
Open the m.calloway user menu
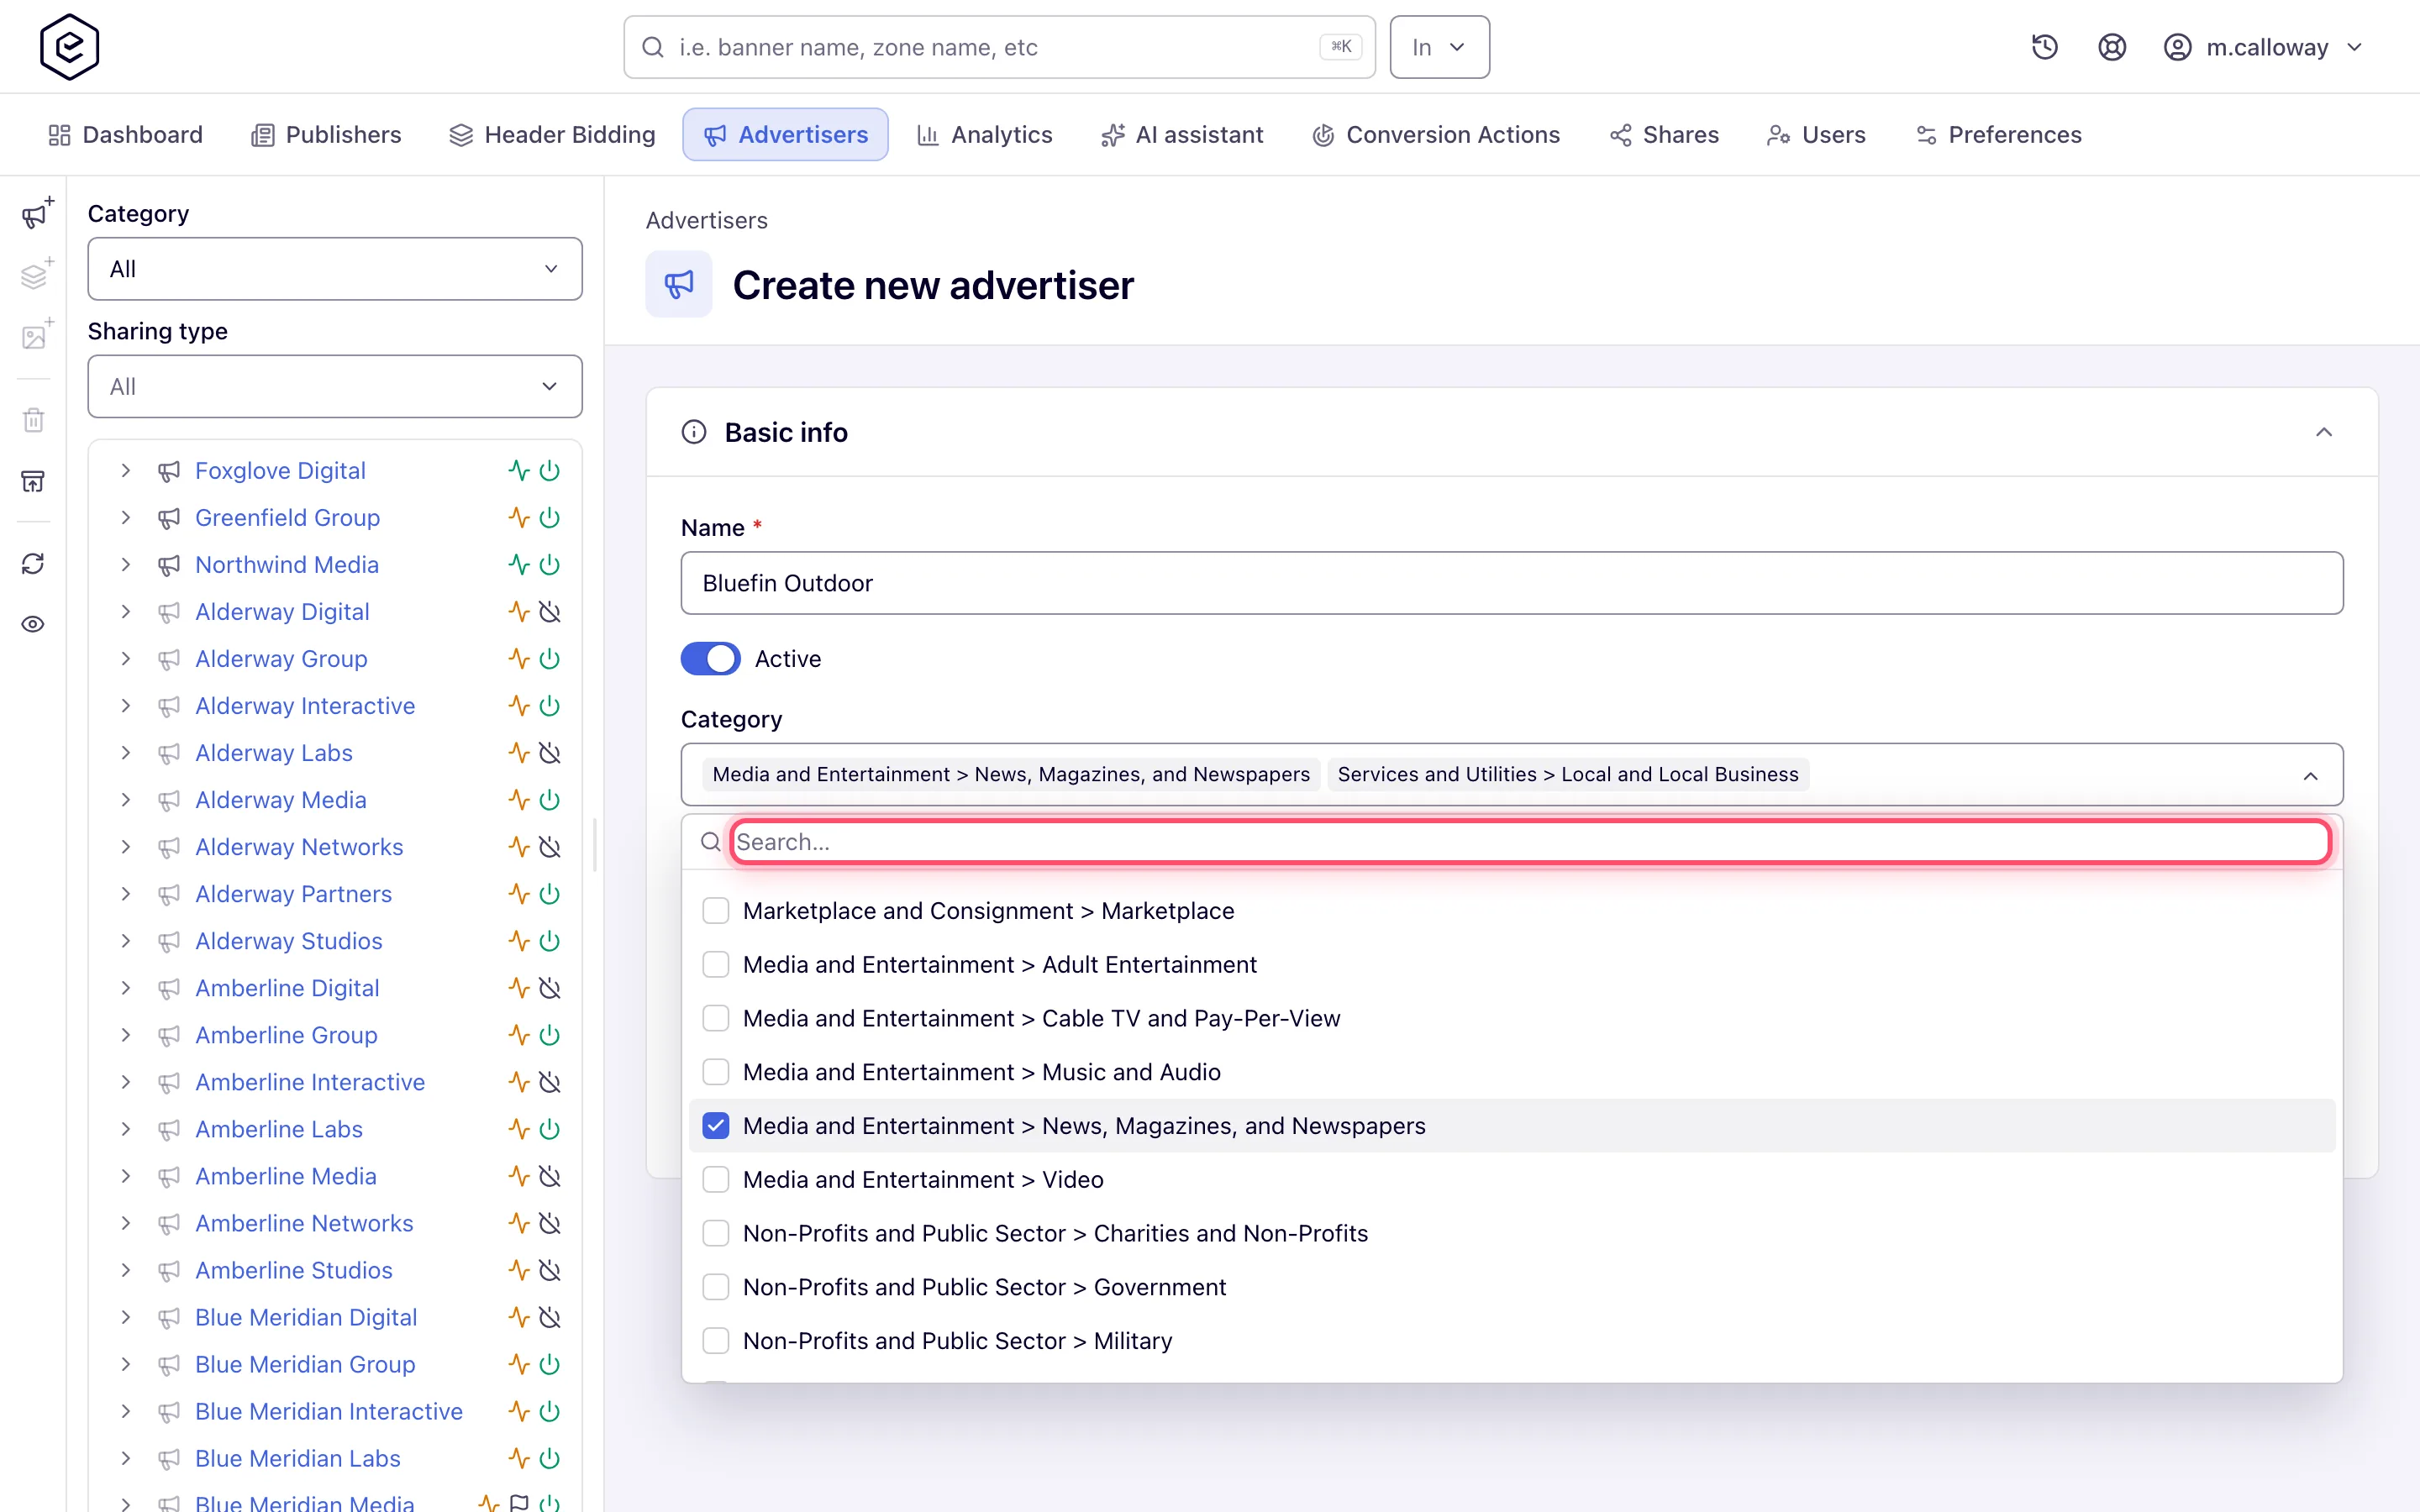coord(2264,47)
